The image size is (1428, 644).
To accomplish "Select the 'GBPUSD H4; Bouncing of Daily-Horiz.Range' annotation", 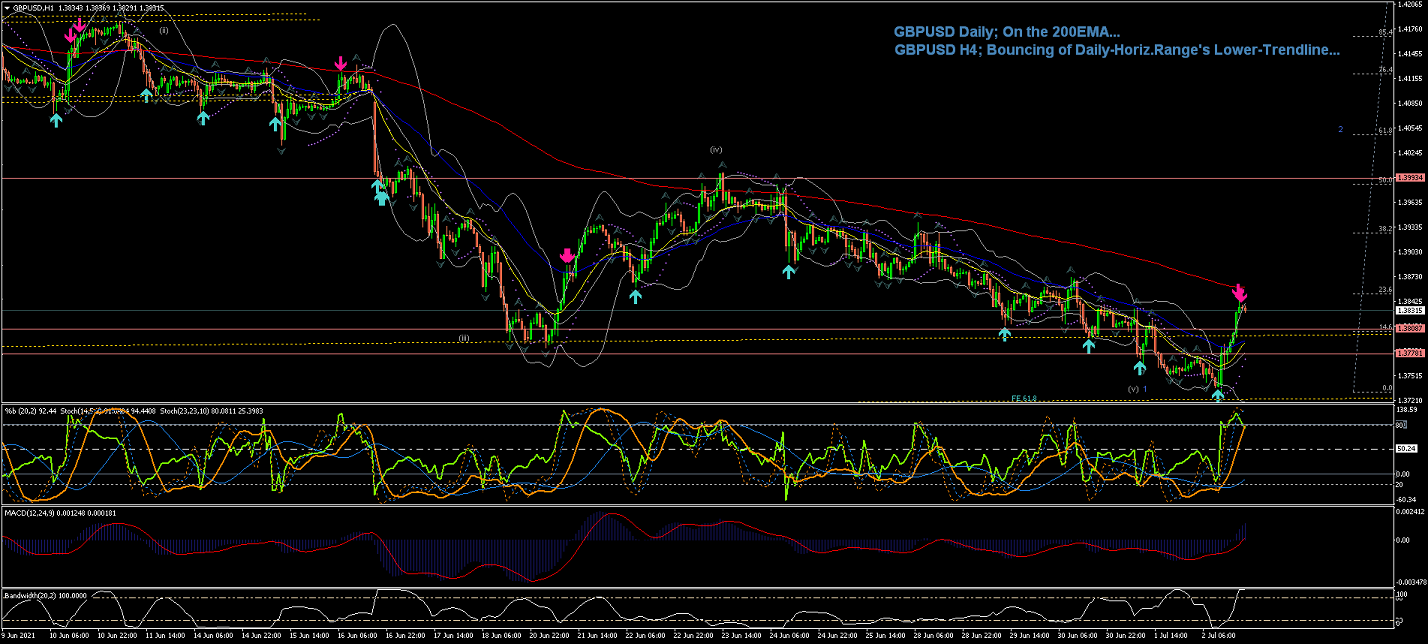I will (1117, 48).
